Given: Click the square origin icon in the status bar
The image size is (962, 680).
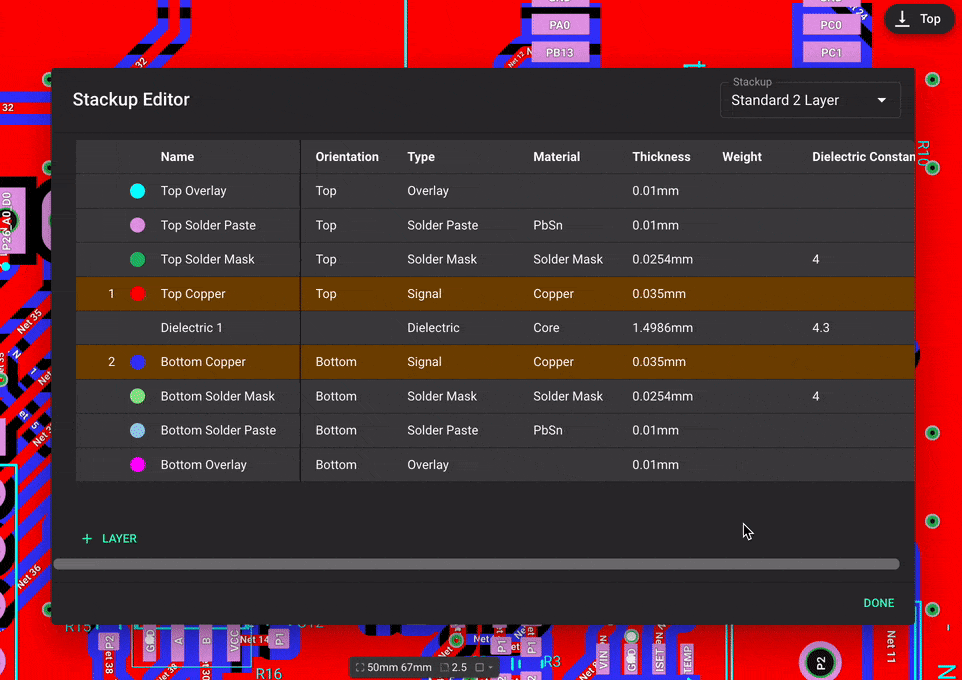Looking at the screenshot, I should (480, 667).
